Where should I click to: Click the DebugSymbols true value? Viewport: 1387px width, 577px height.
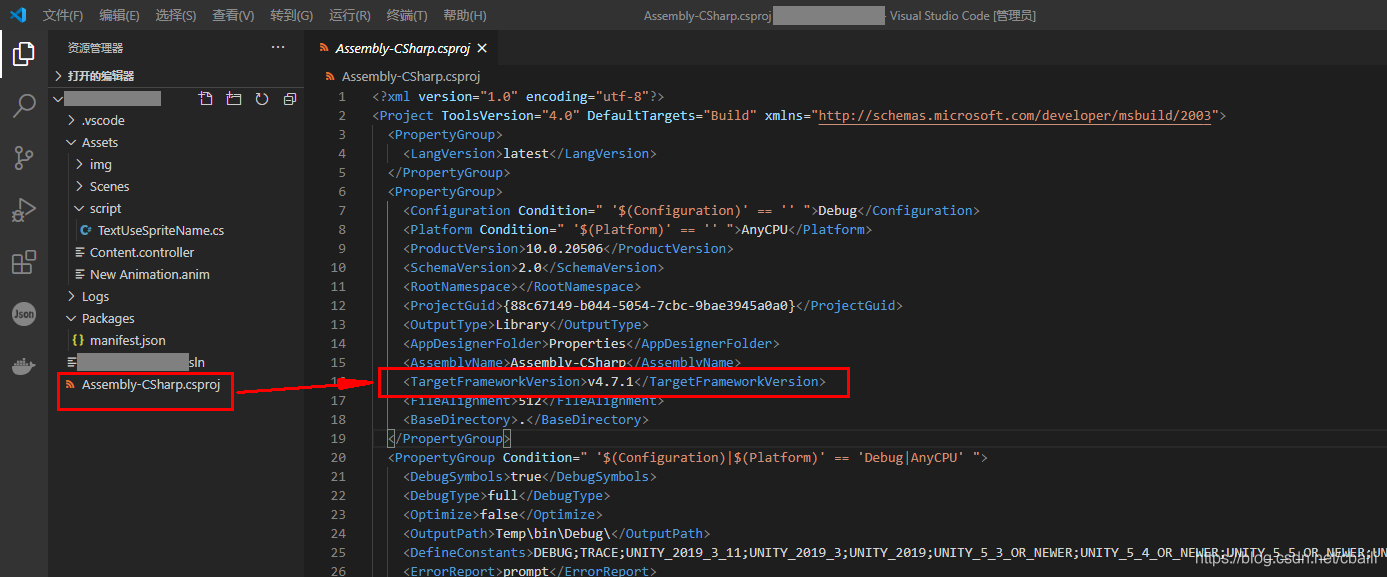(525, 476)
